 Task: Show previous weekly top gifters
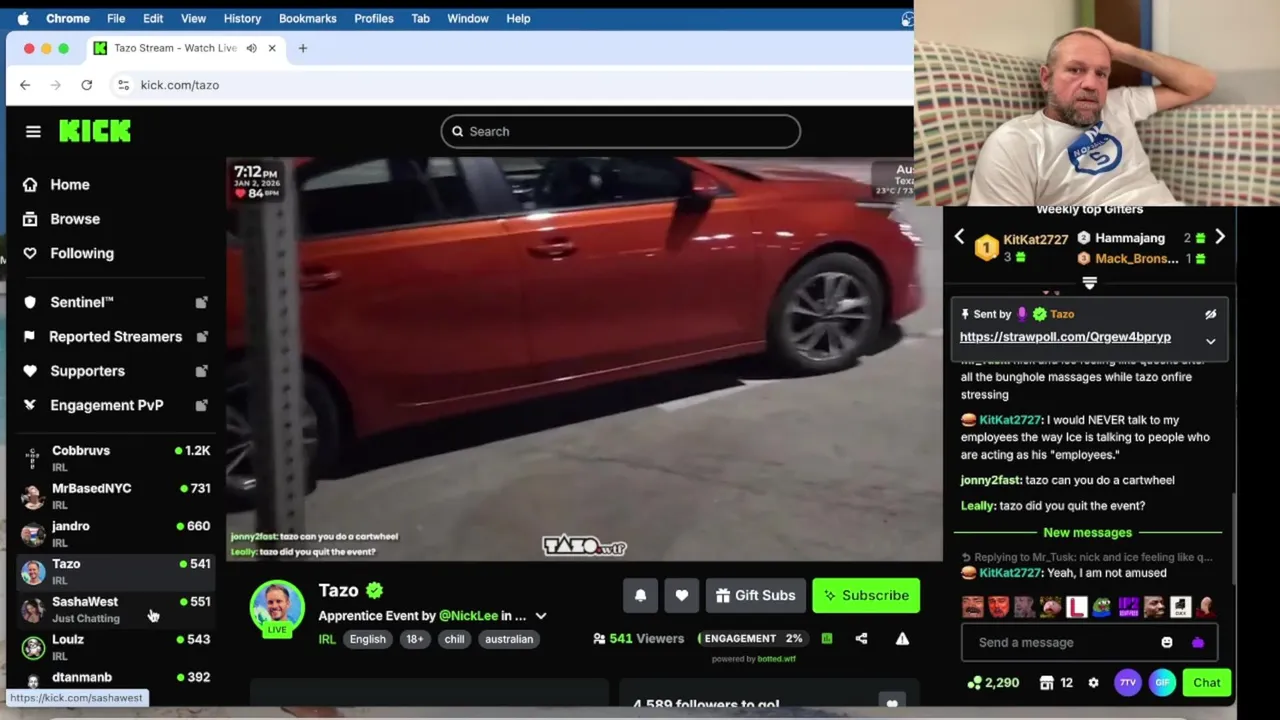[959, 237]
